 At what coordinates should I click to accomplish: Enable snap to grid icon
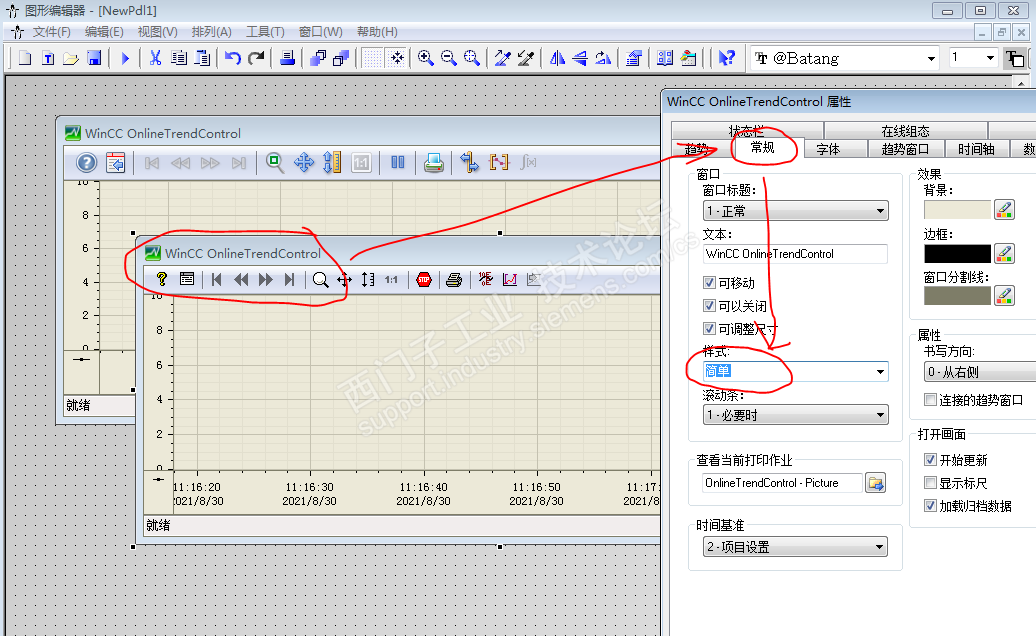point(396,58)
